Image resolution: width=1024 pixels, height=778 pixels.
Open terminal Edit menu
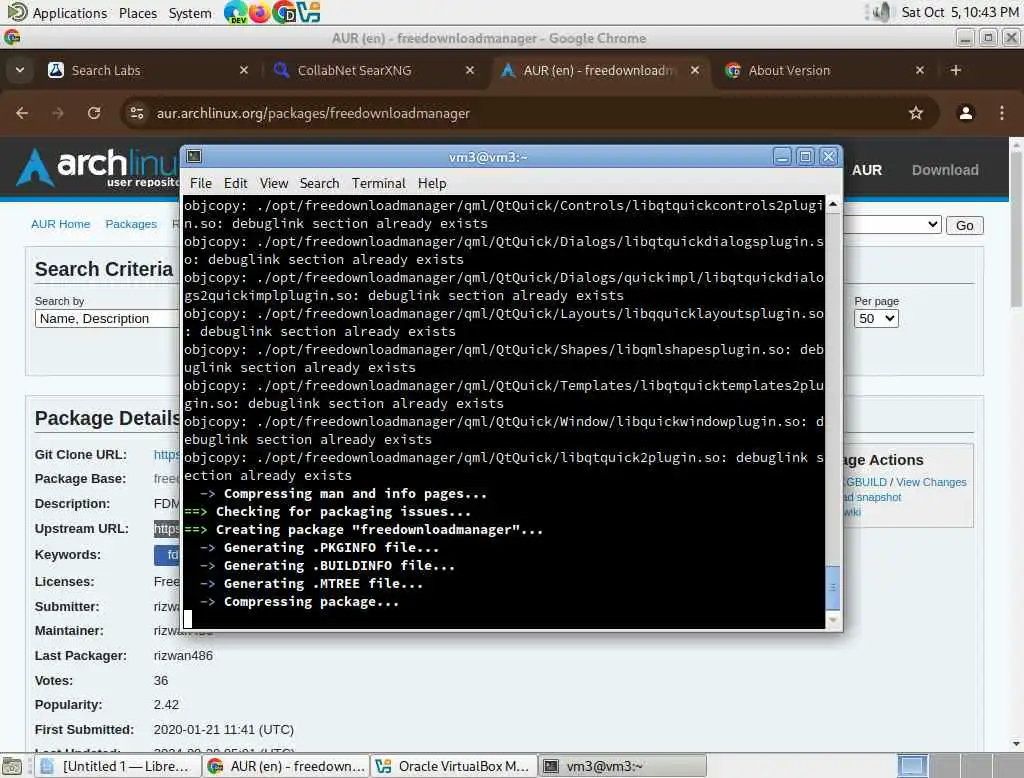point(235,183)
